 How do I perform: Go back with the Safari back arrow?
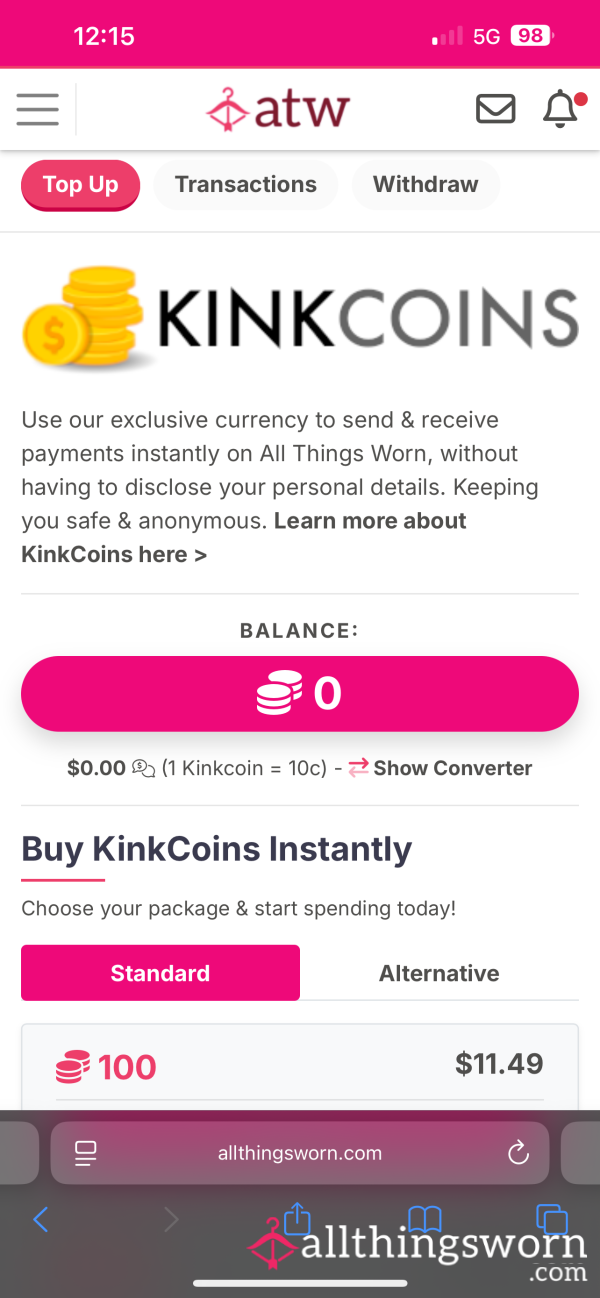41,1219
